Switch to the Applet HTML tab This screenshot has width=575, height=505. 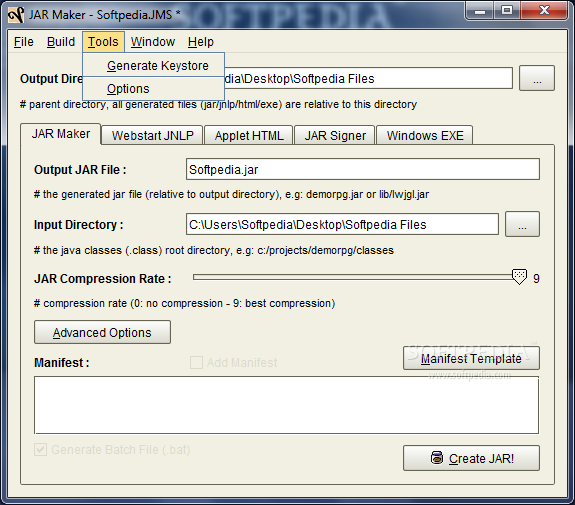tap(249, 136)
